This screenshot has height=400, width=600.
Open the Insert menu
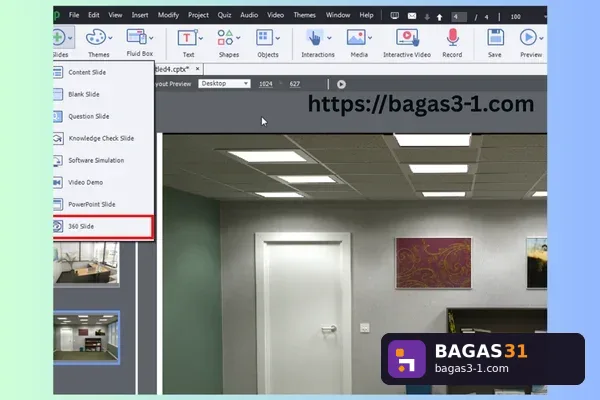click(x=140, y=15)
